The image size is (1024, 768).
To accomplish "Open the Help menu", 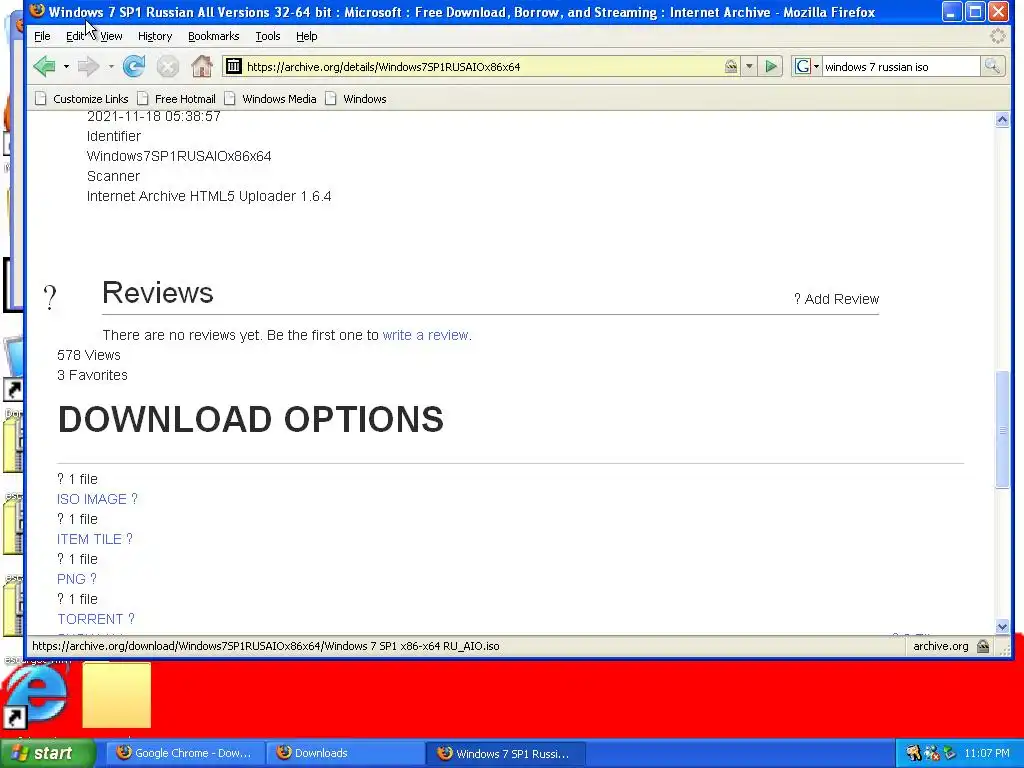I will [306, 36].
